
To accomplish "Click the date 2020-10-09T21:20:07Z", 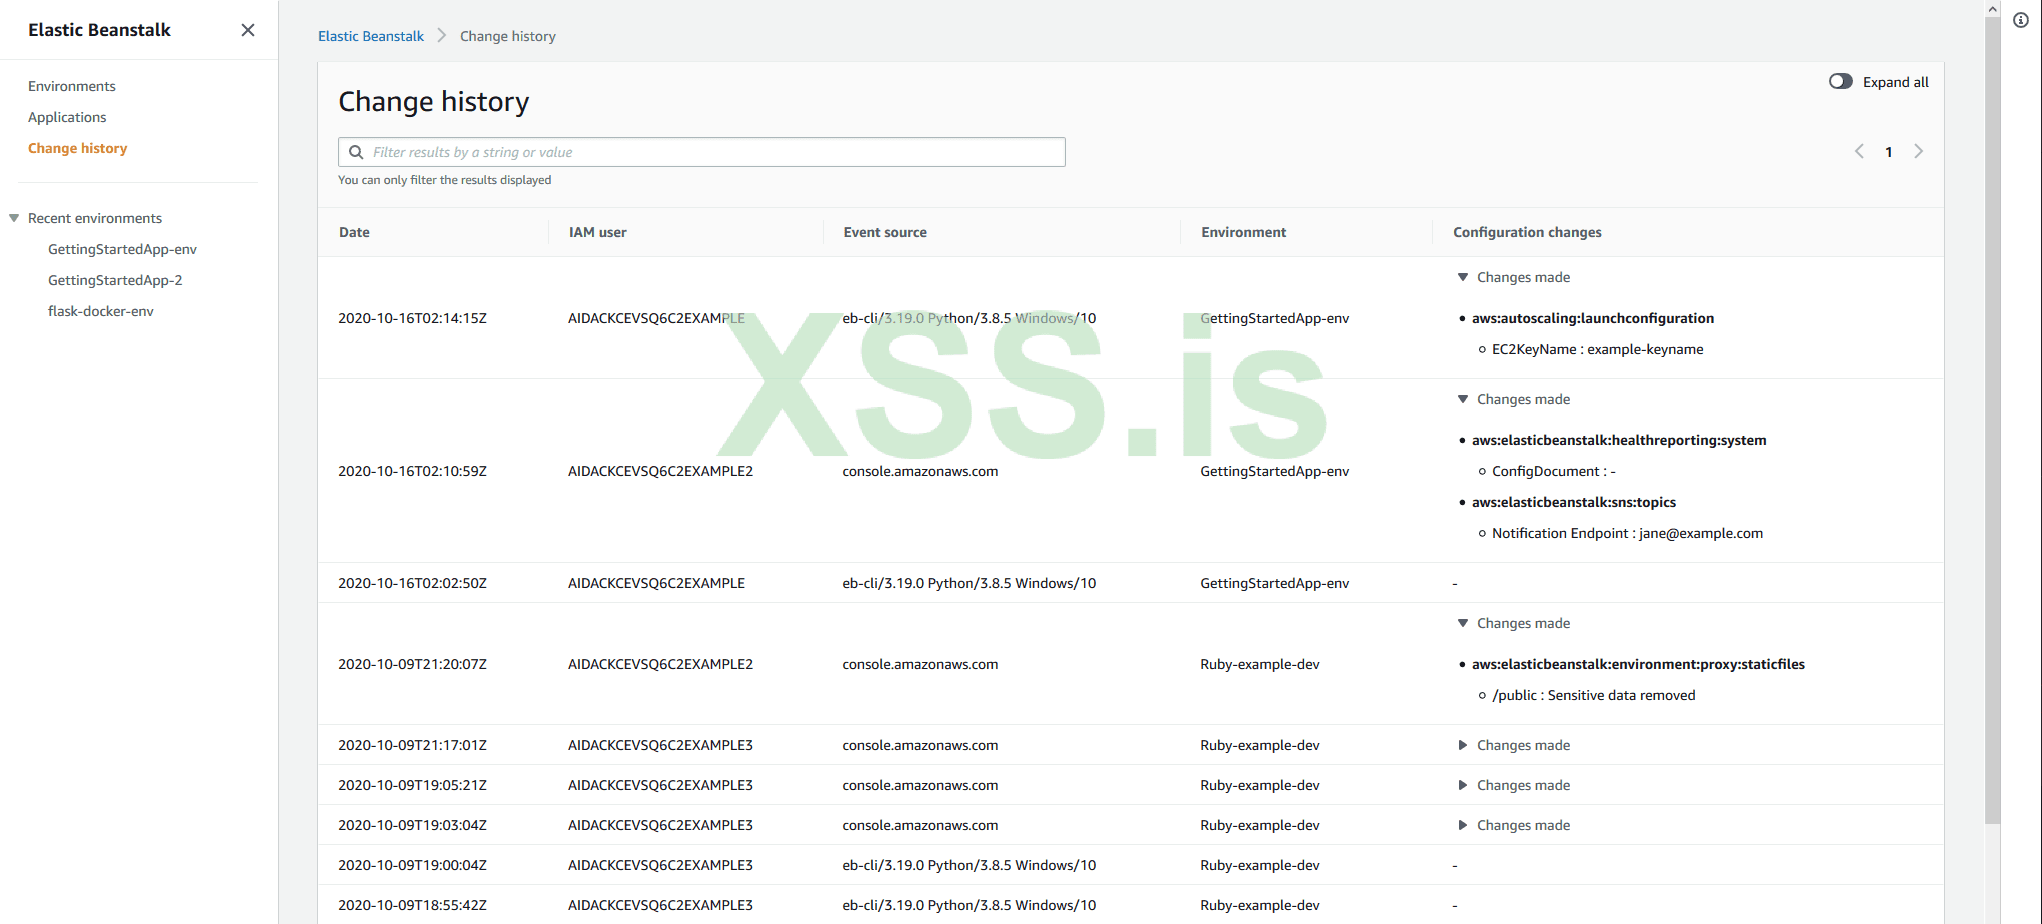I will [x=412, y=664].
